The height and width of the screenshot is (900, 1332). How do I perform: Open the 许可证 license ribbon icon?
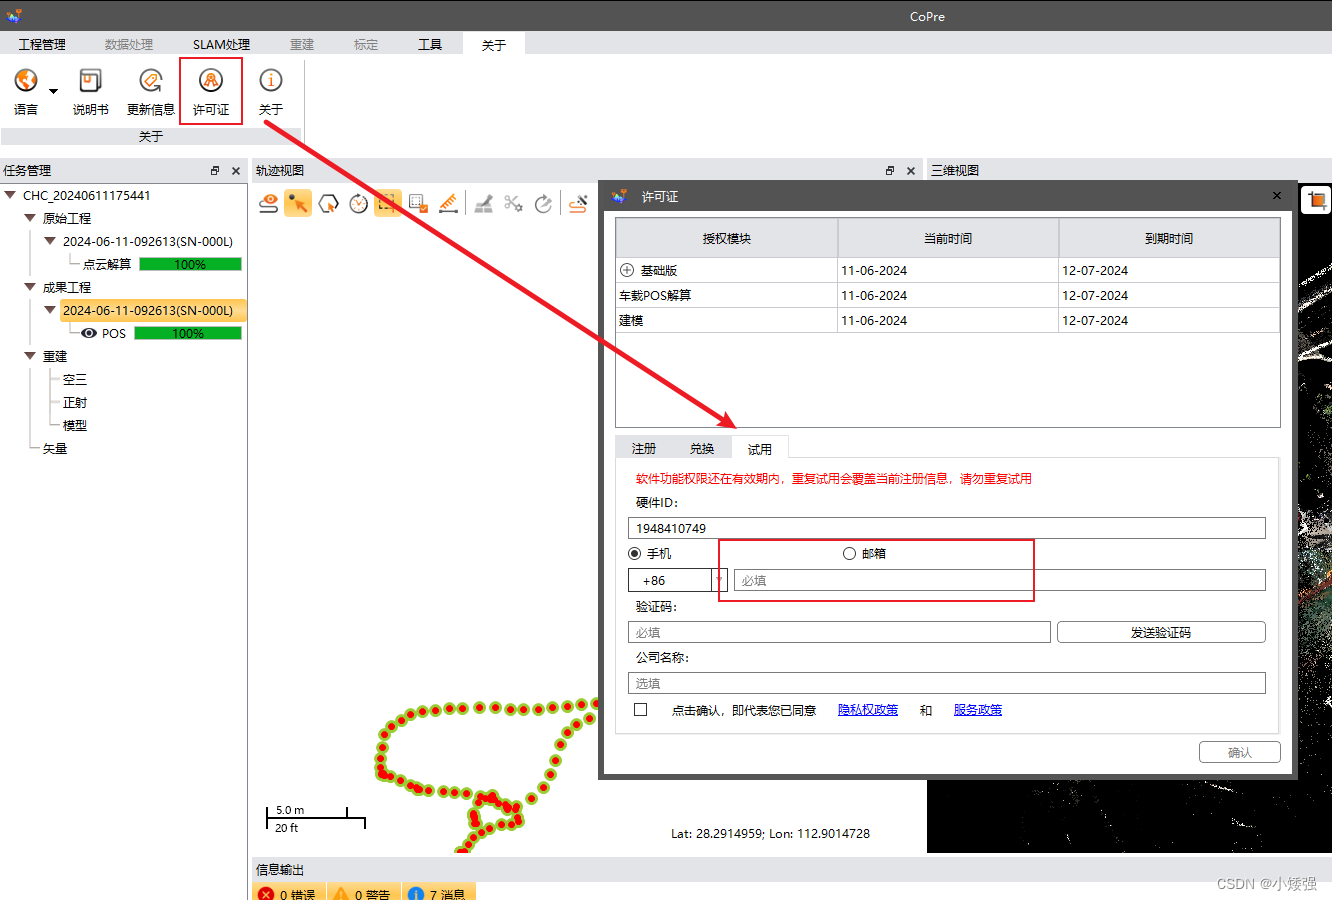click(211, 81)
